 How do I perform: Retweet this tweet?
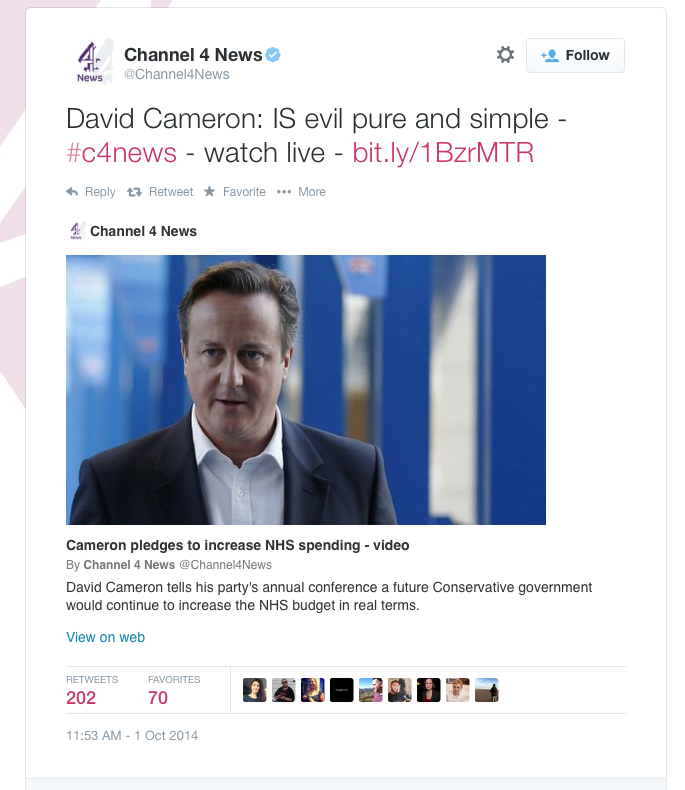(160, 192)
